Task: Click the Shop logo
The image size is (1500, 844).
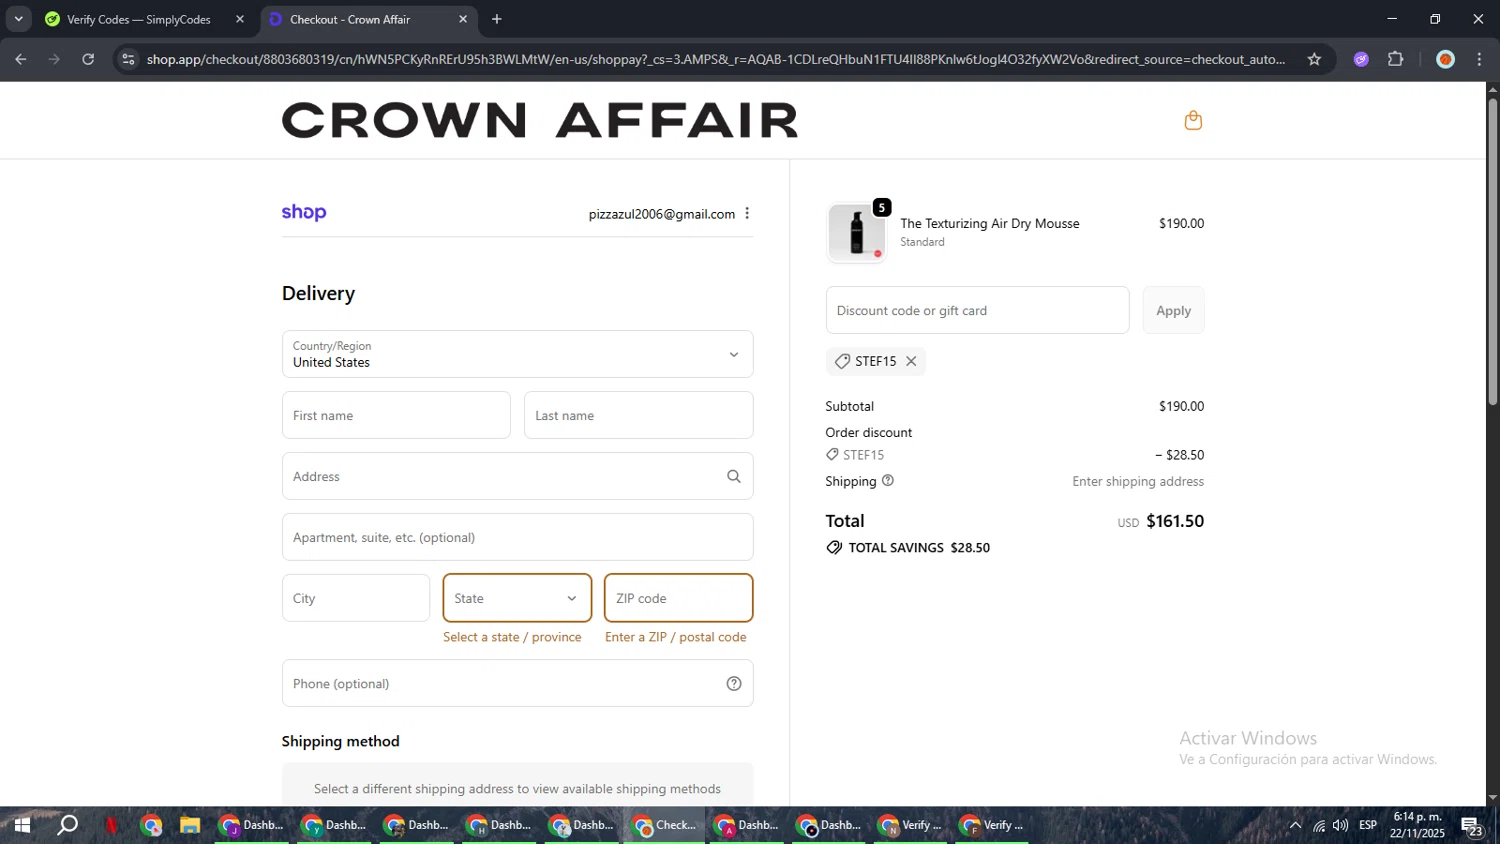Action: tap(304, 212)
